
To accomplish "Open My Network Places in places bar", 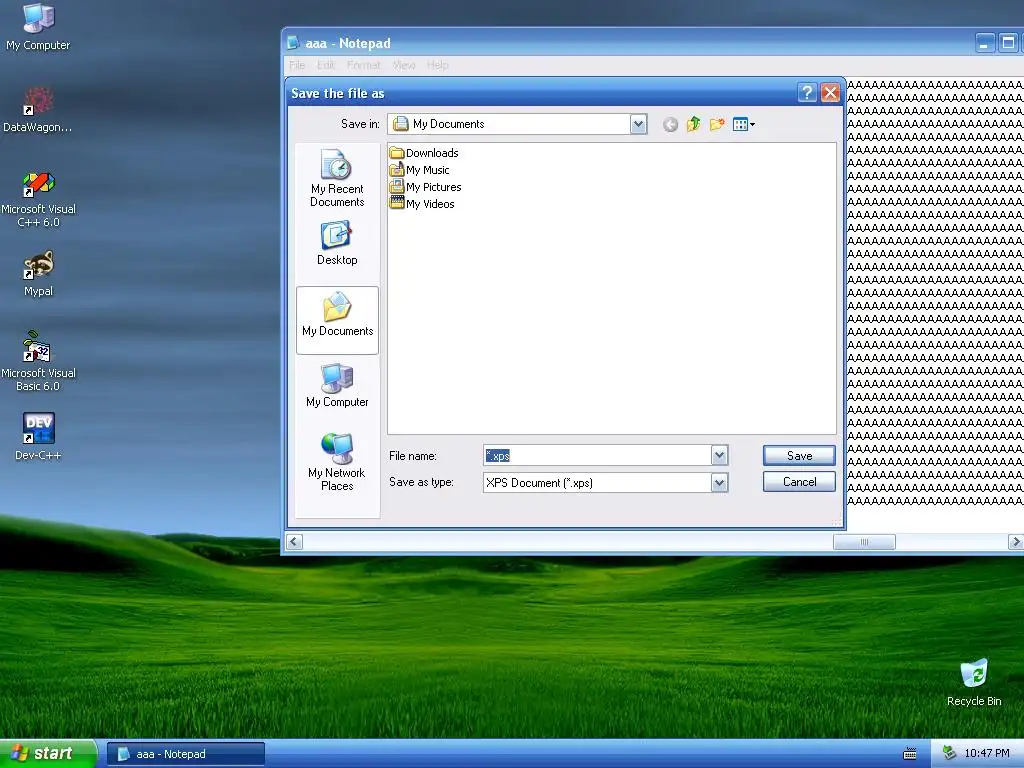I will tap(337, 462).
